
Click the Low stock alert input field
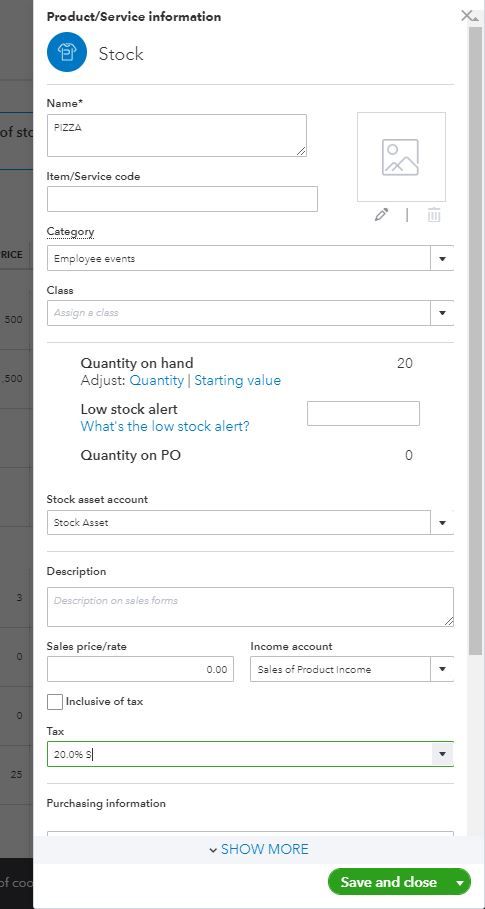(363, 413)
